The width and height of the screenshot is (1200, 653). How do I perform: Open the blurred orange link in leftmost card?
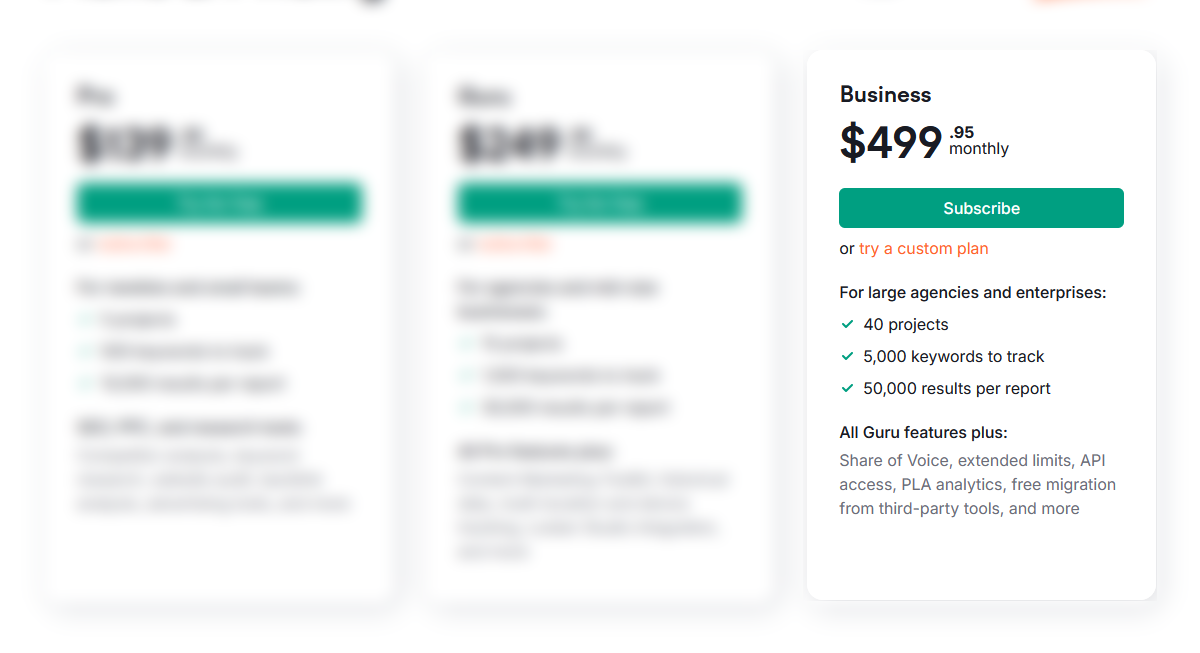tap(135, 244)
